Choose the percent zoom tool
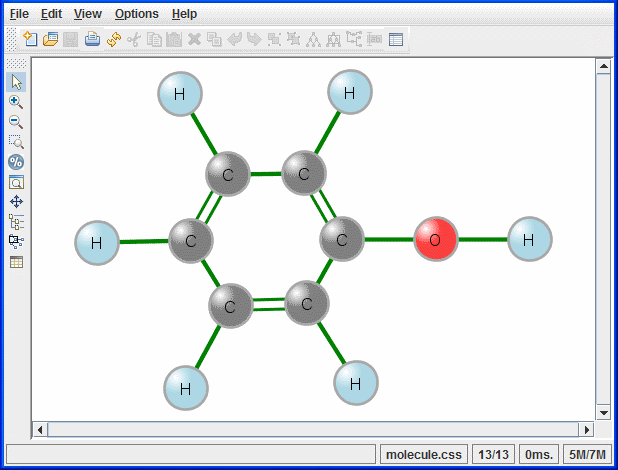Viewport: 618px width, 470px height. [16, 162]
